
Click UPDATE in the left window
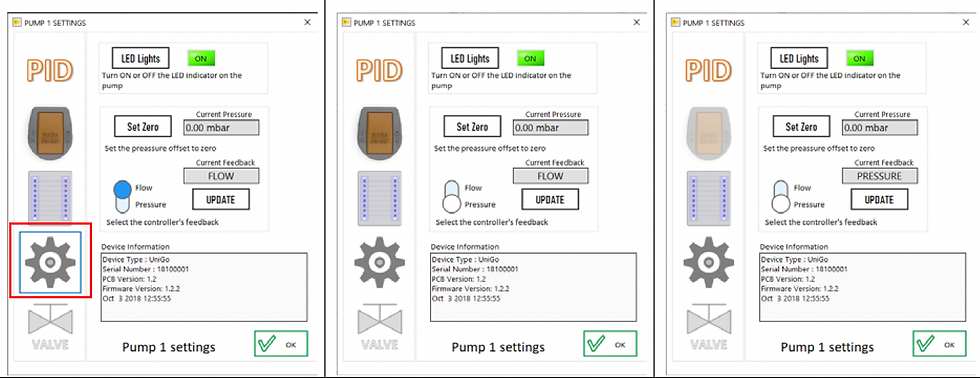(221, 200)
